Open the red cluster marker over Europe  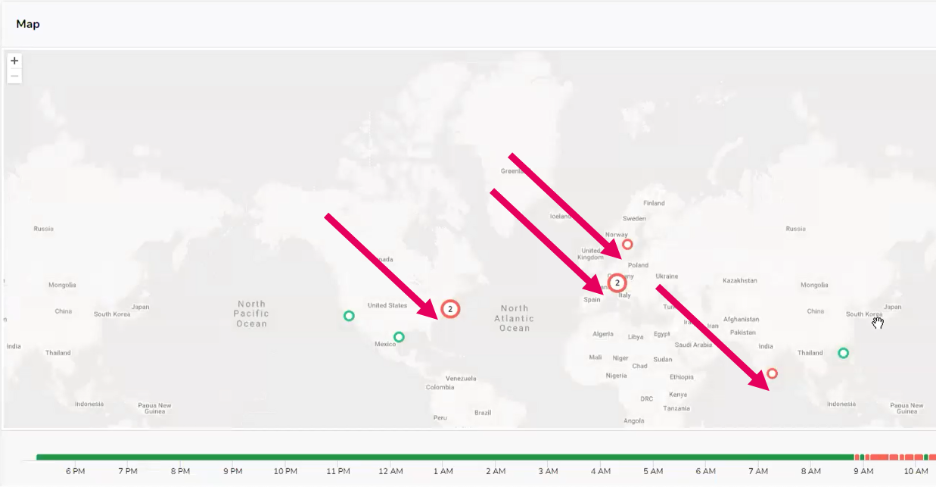(x=617, y=283)
